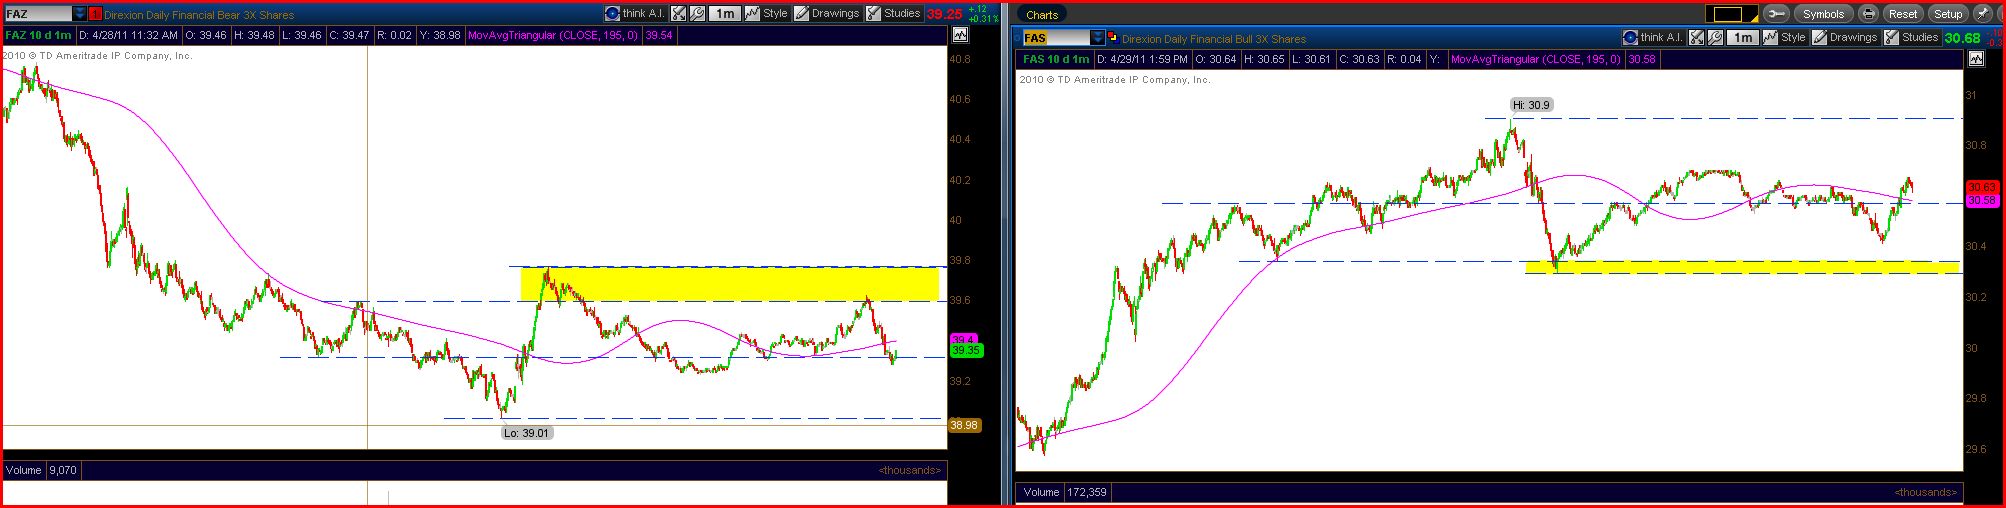Click the 'FAS 10 d 1m' chart label
2006x508 pixels.
pyautogui.click(x=1056, y=59)
